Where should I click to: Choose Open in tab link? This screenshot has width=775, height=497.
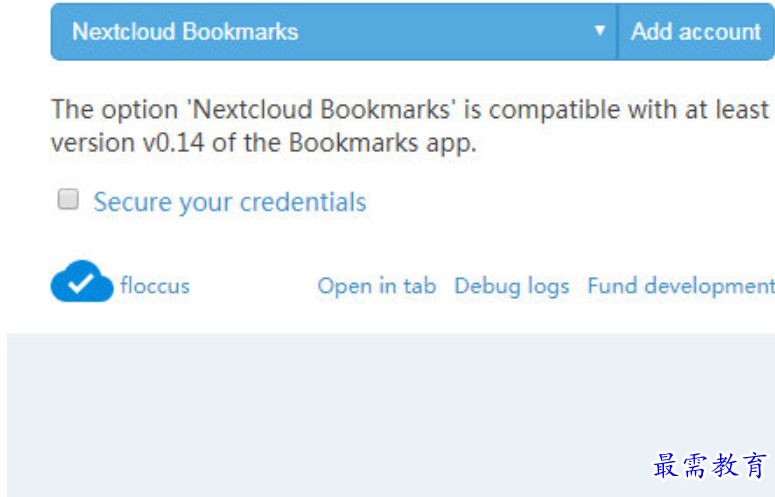377,286
